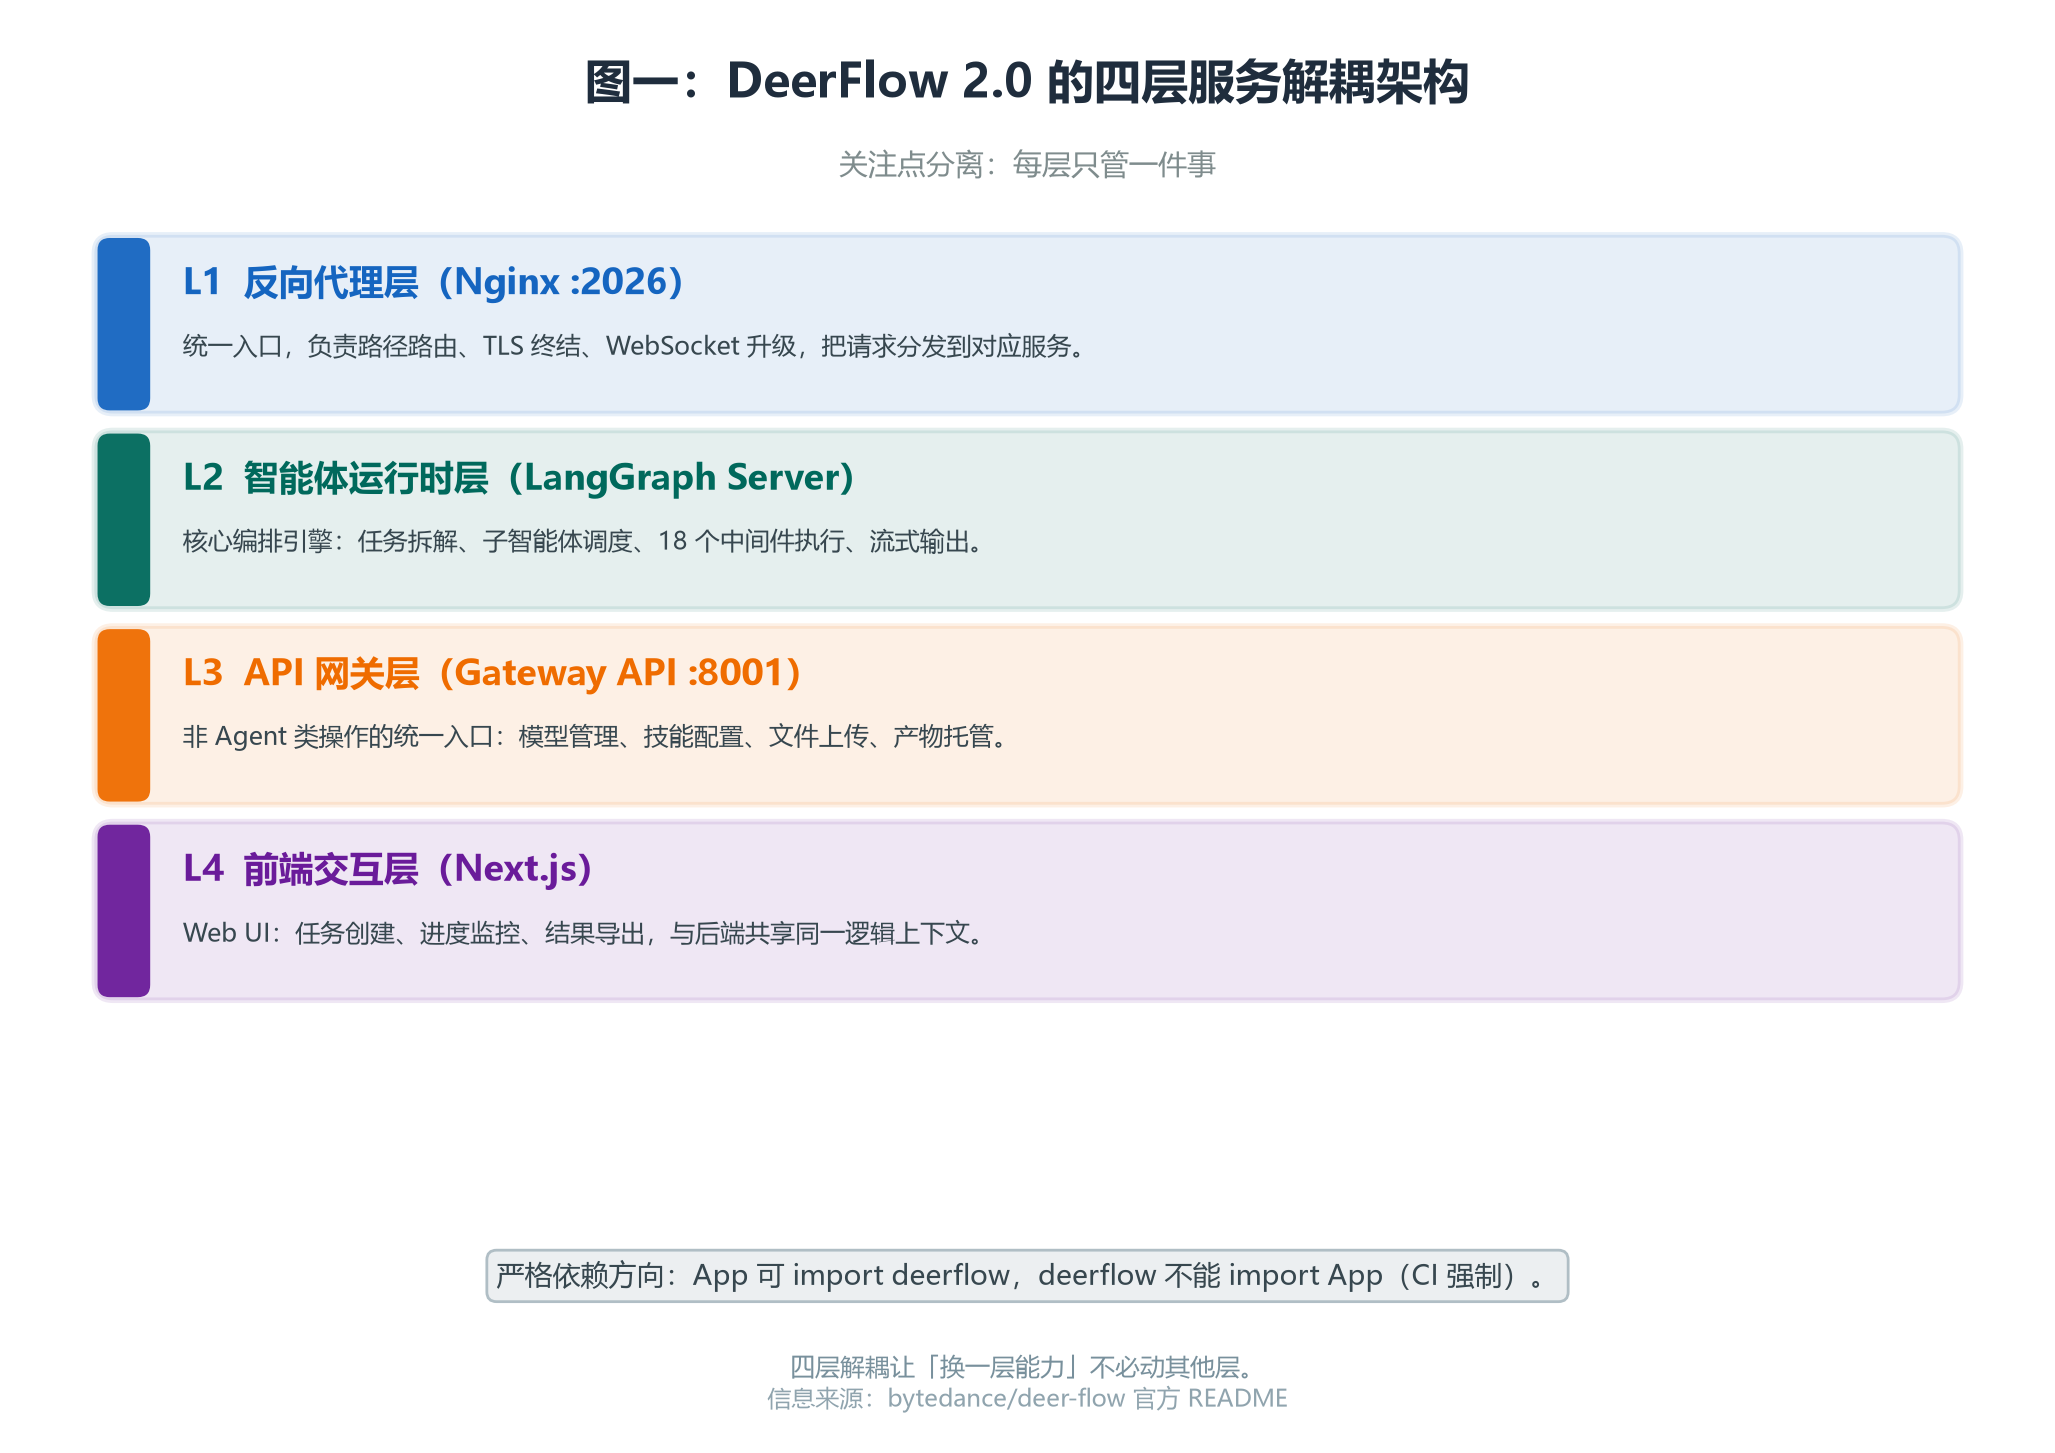Click the title 图一：DeerFlow 2.0 的四层服务解耦架构
The height and width of the screenshot is (1453, 2055).
click(x=1027, y=82)
